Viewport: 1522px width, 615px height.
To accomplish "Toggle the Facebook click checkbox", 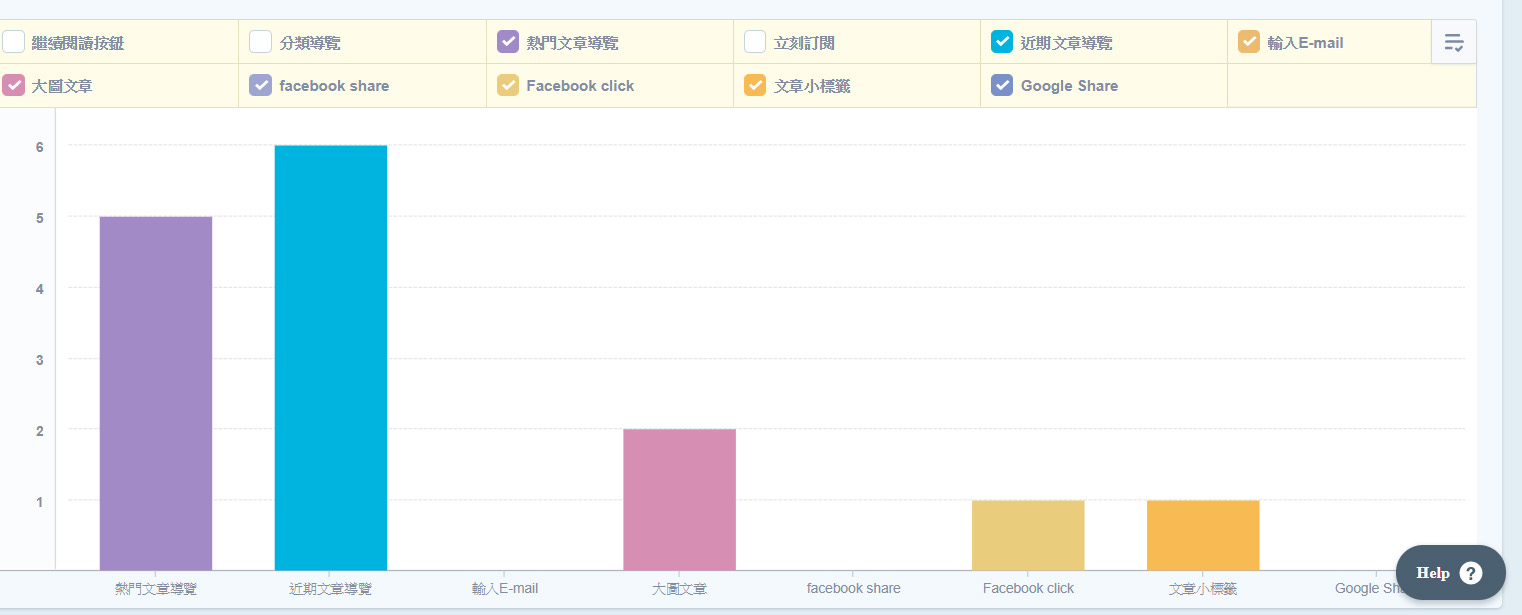I will coord(508,85).
